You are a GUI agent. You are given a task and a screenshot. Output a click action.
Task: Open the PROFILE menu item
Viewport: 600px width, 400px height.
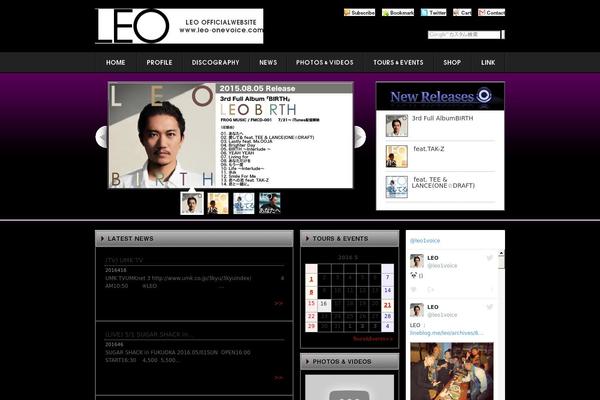tap(159, 62)
